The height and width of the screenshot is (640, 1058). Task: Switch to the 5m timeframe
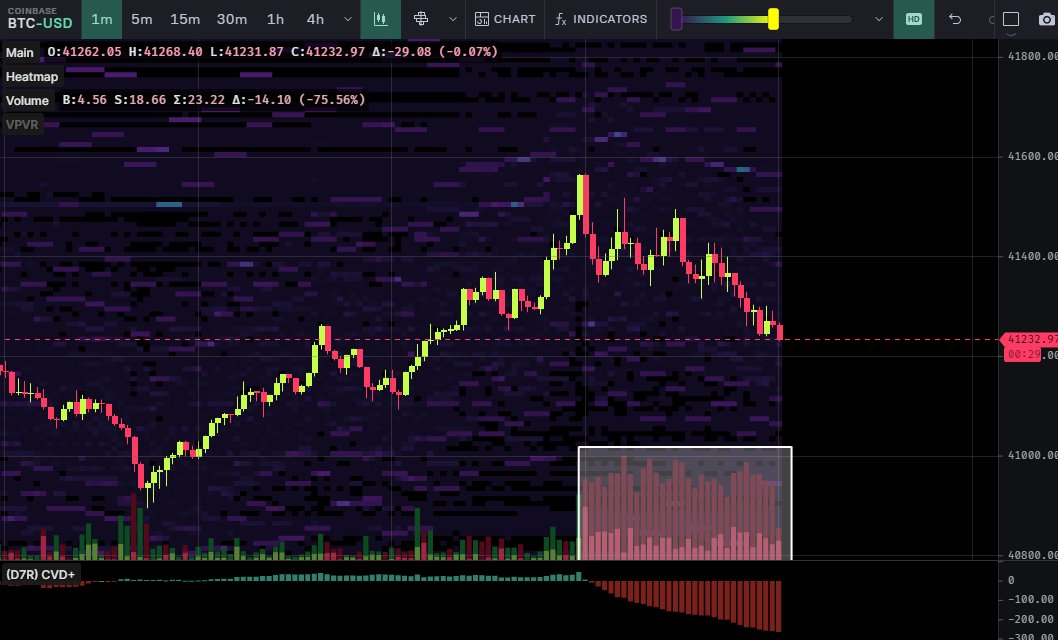coord(142,19)
